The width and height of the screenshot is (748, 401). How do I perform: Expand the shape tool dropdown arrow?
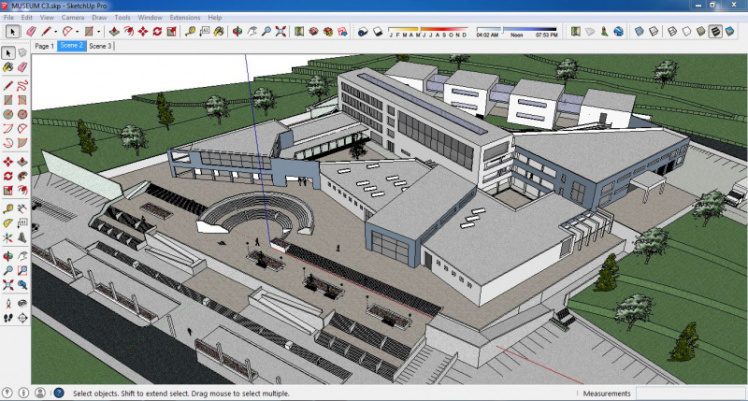coord(99,31)
